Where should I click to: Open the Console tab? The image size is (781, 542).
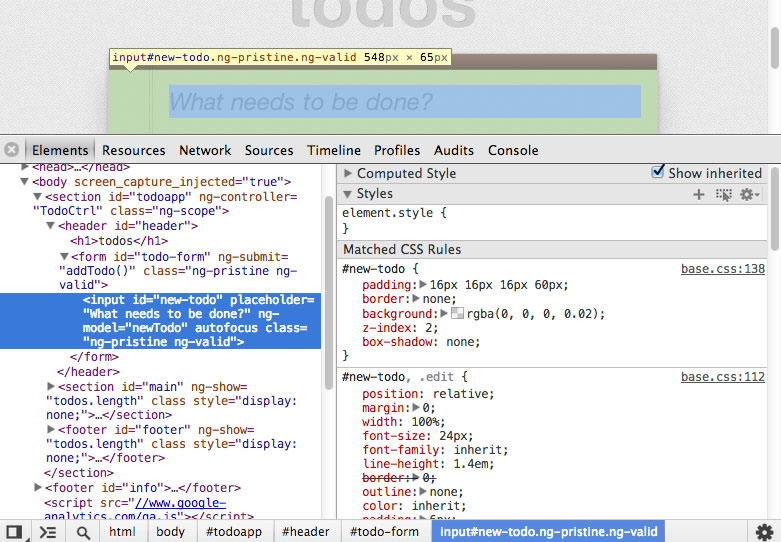[513, 150]
